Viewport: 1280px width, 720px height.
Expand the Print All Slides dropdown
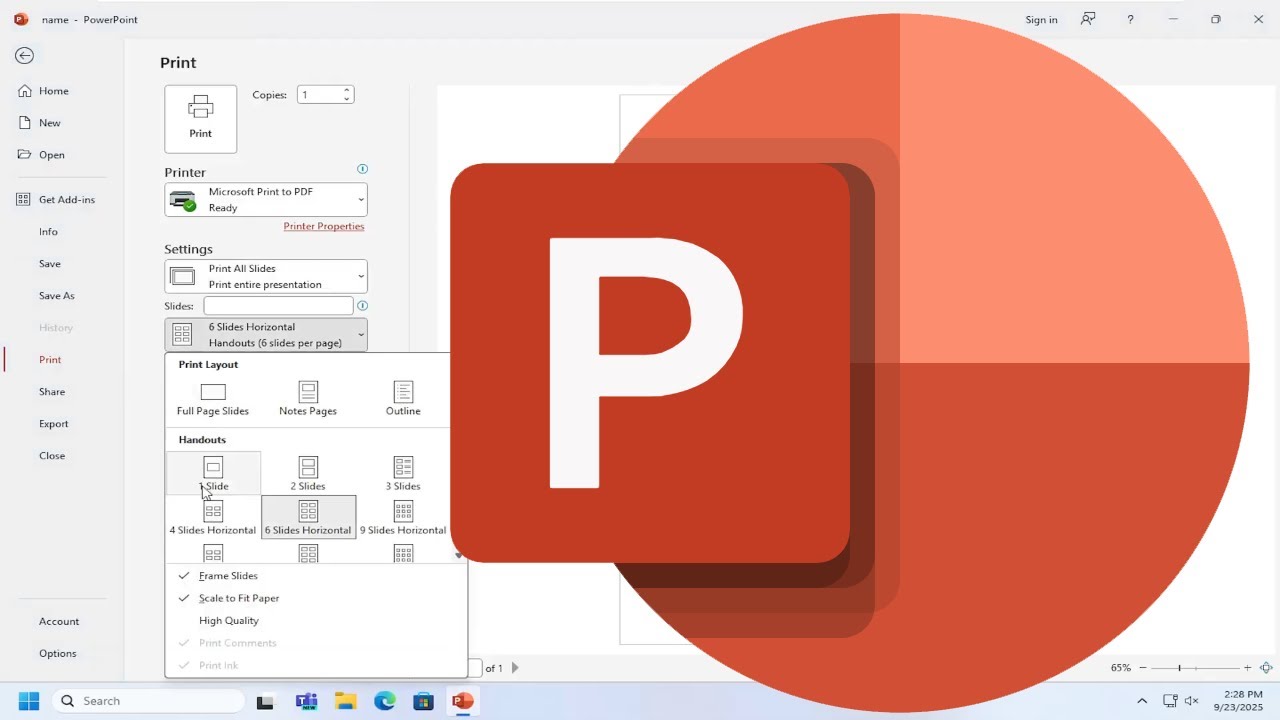pyautogui.click(x=266, y=276)
